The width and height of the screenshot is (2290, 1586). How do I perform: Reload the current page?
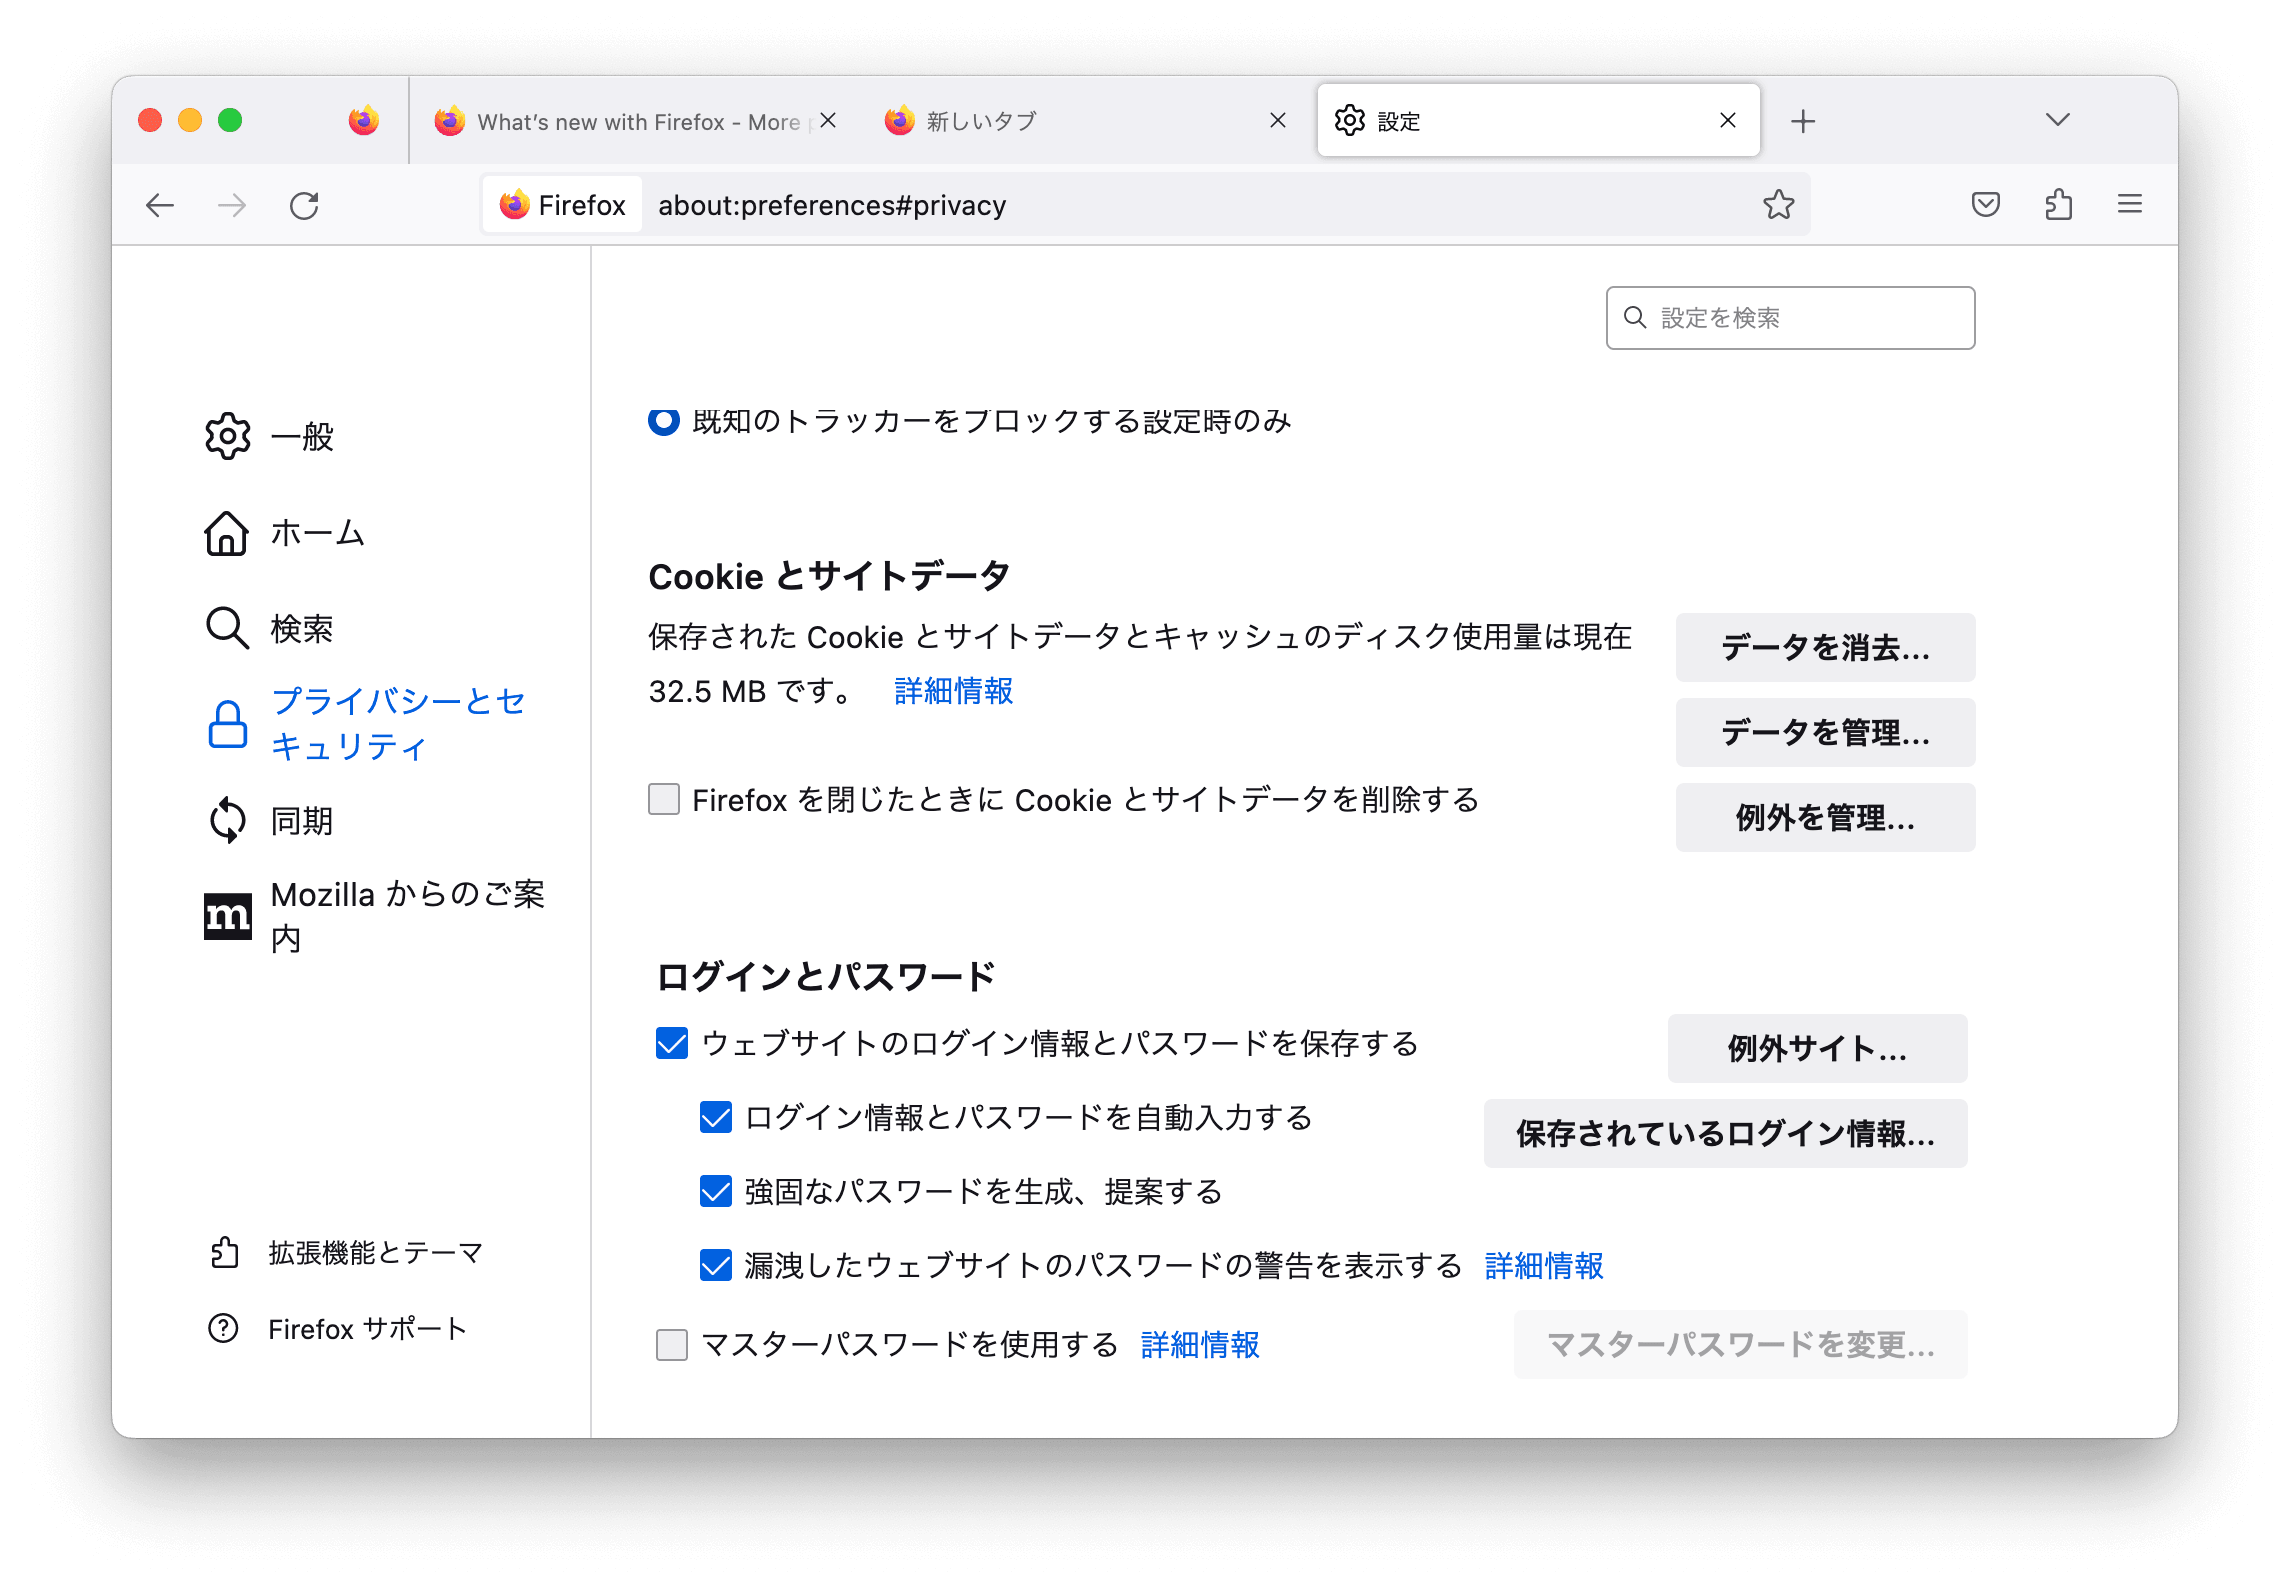[304, 206]
